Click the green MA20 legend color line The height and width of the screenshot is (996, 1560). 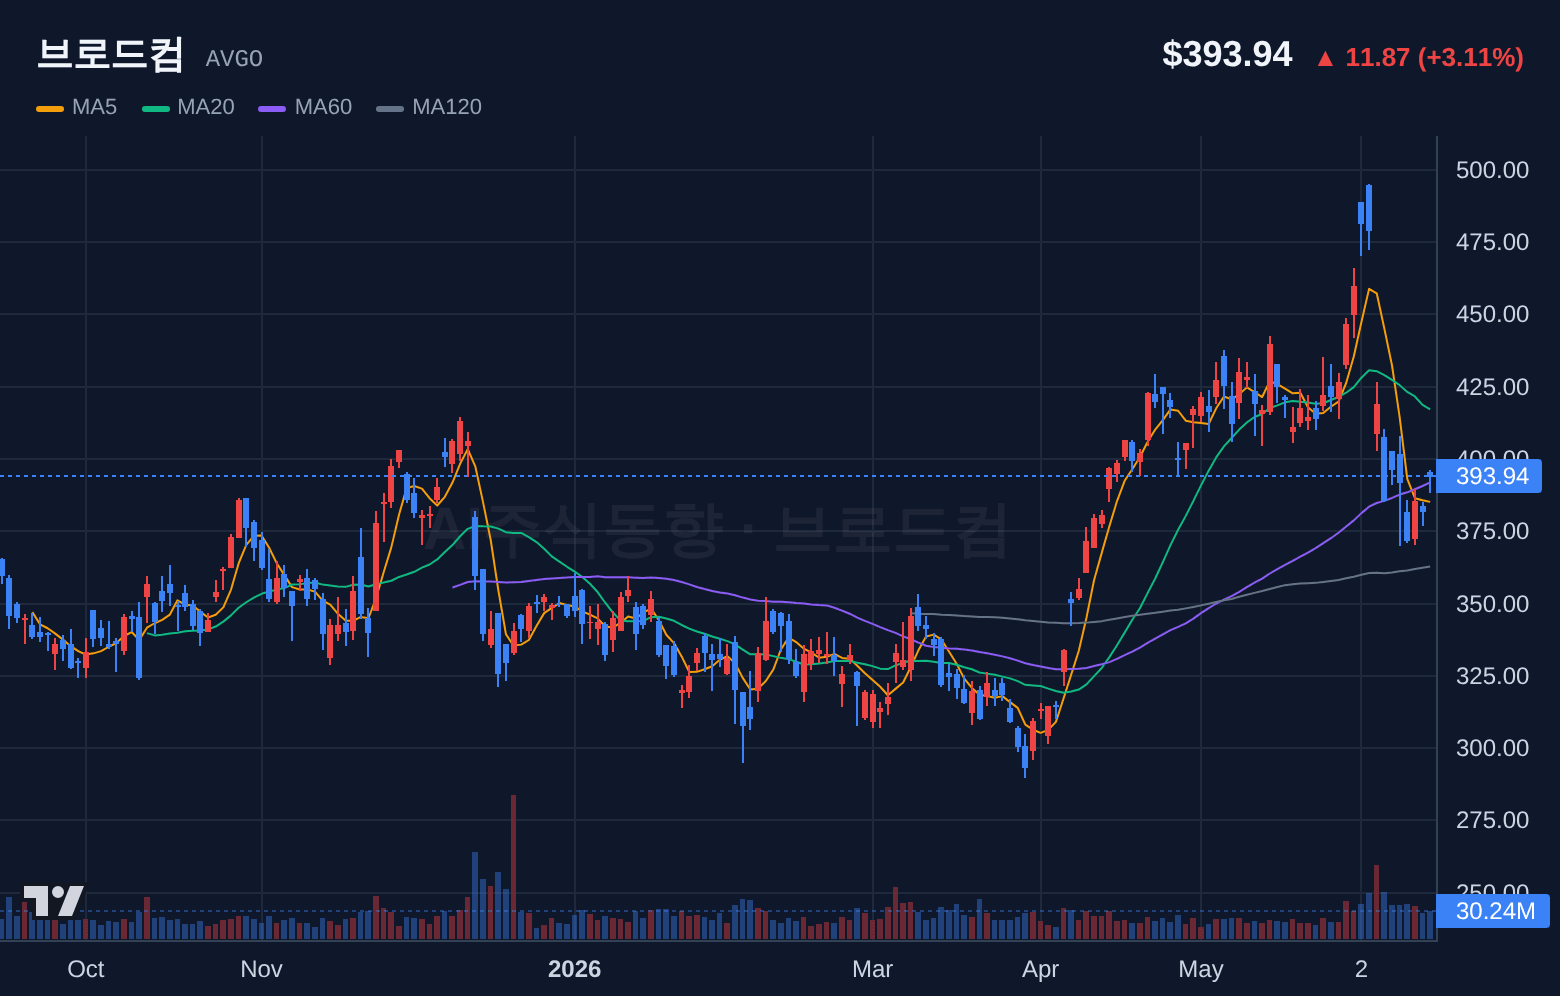[x=156, y=108]
